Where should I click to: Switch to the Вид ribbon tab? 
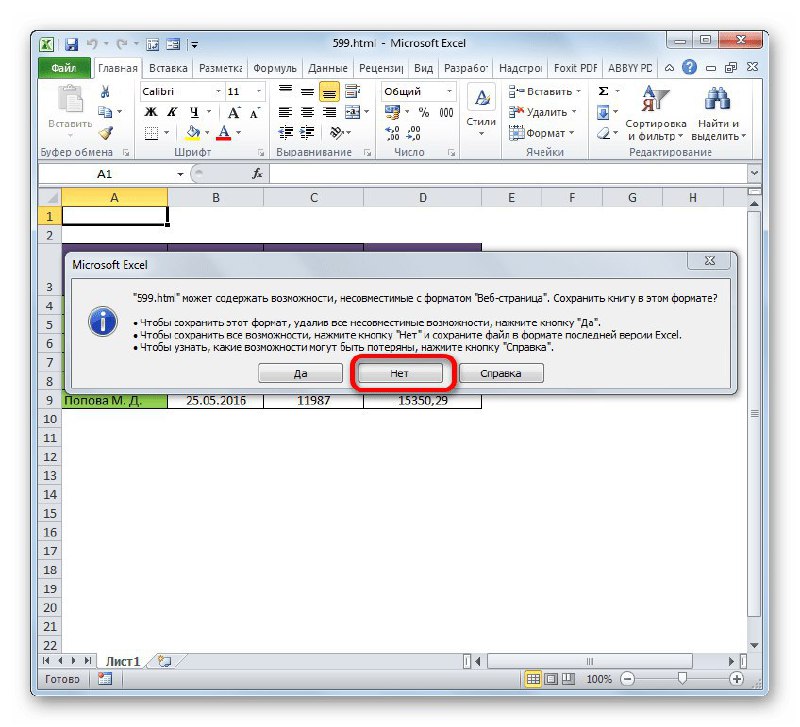[423, 68]
